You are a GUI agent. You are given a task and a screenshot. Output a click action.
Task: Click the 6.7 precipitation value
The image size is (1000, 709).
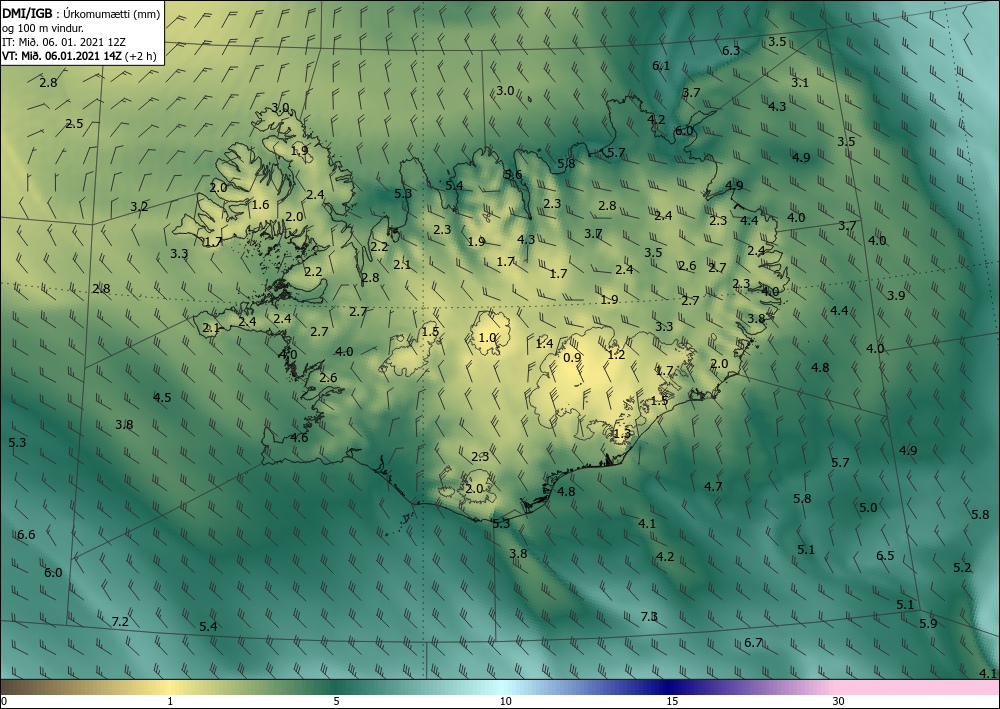pyautogui.click(x=753, y=642)
